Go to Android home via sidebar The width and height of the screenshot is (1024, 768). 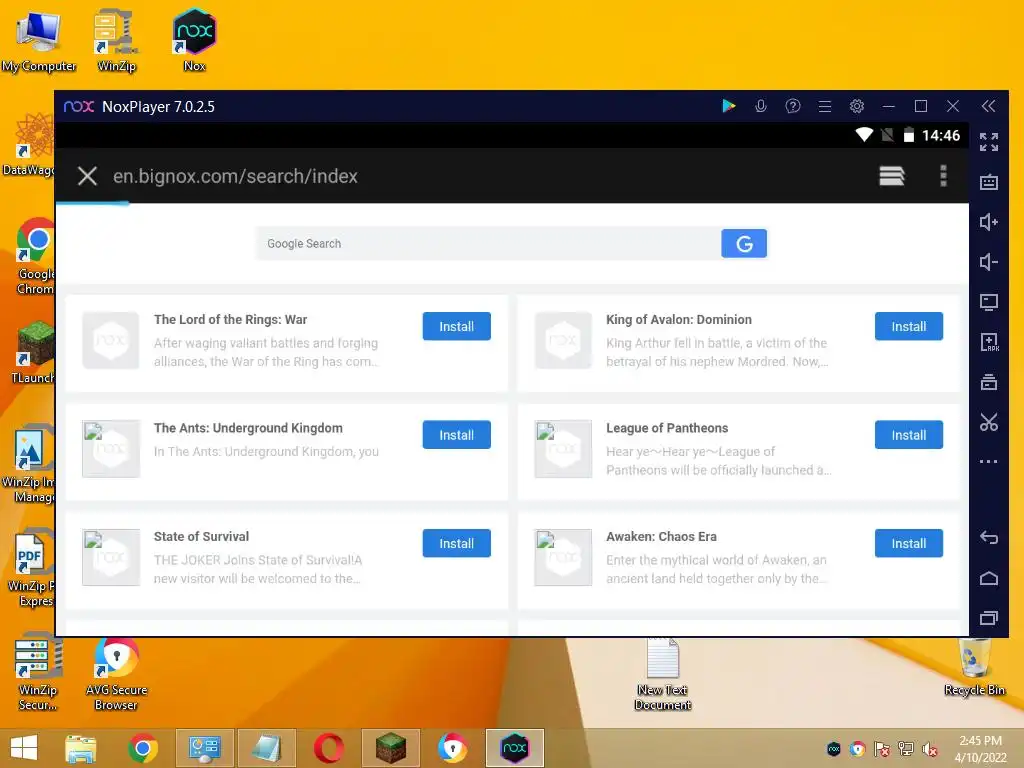point(989,578)
